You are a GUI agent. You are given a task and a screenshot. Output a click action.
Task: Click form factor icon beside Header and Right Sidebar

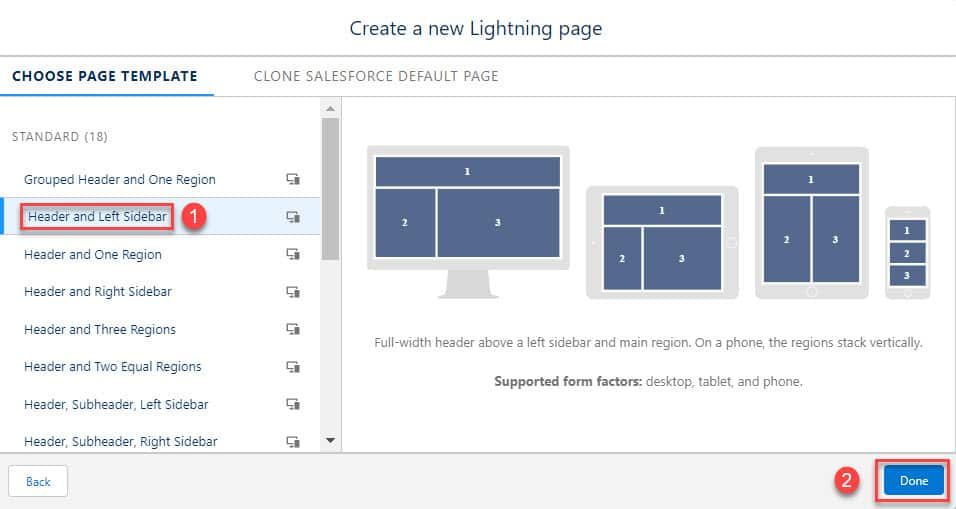(293, 292)
